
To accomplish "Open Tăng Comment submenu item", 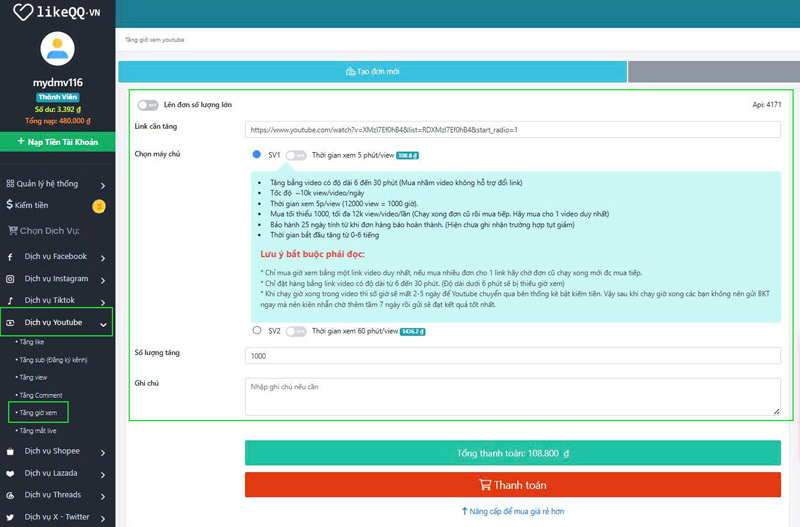I will (x=40, y=395).
